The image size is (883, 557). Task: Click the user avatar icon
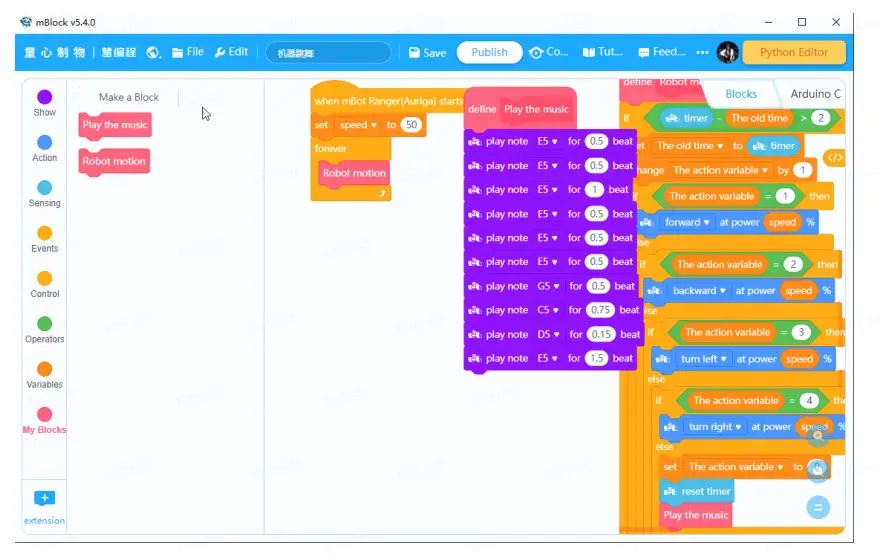click(728, 52)
